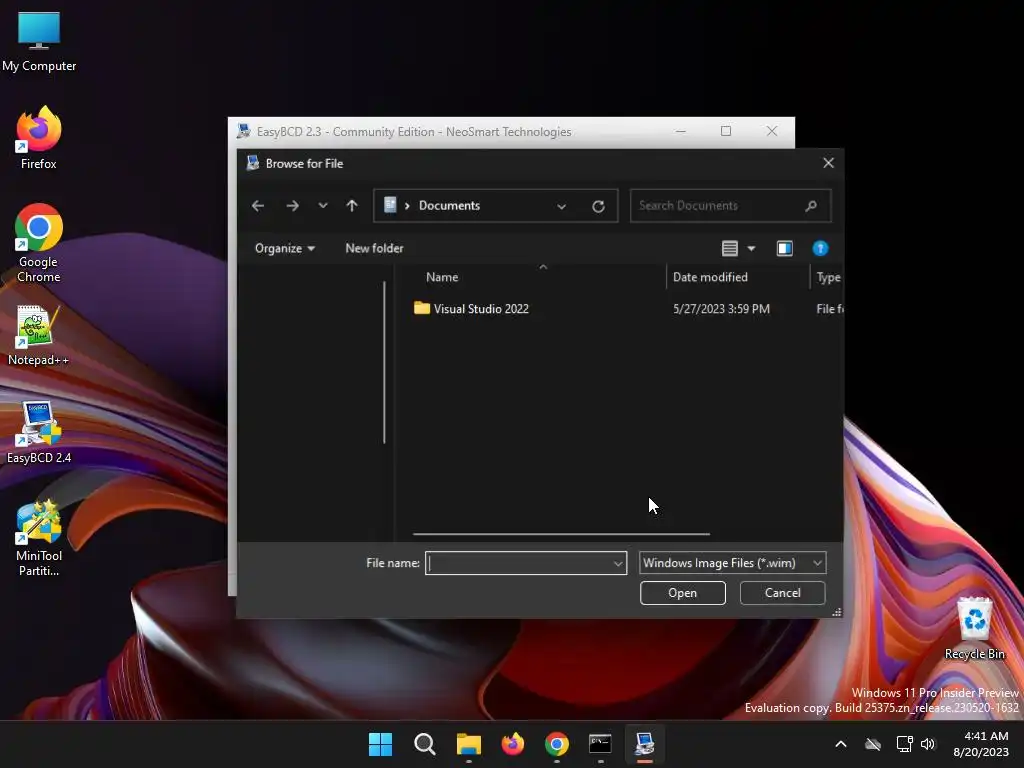Minimize the EasyBCD 2.3 window
The height and width of the screenshot is (768, 1024).
point(680,131)
